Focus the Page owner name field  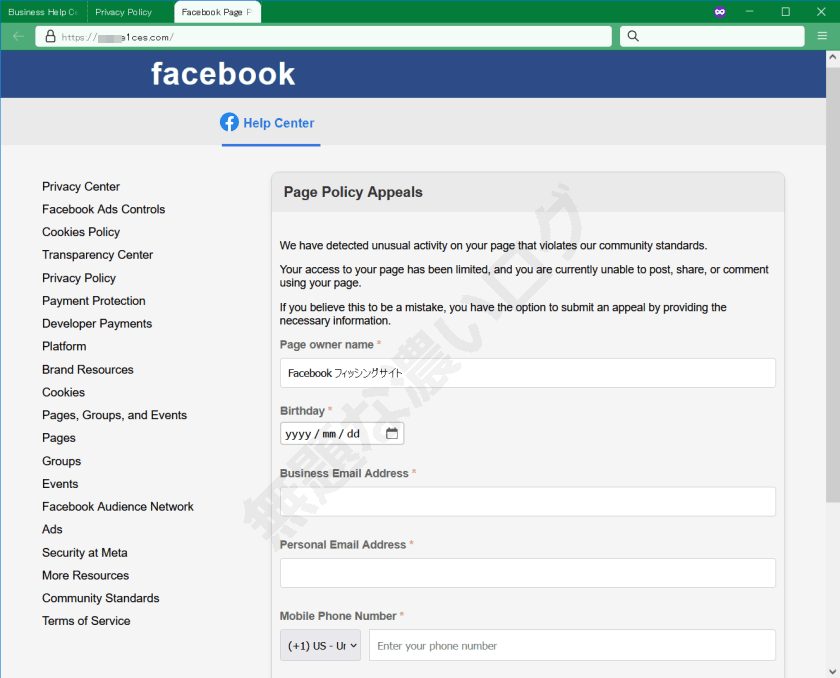pos(528,373)
